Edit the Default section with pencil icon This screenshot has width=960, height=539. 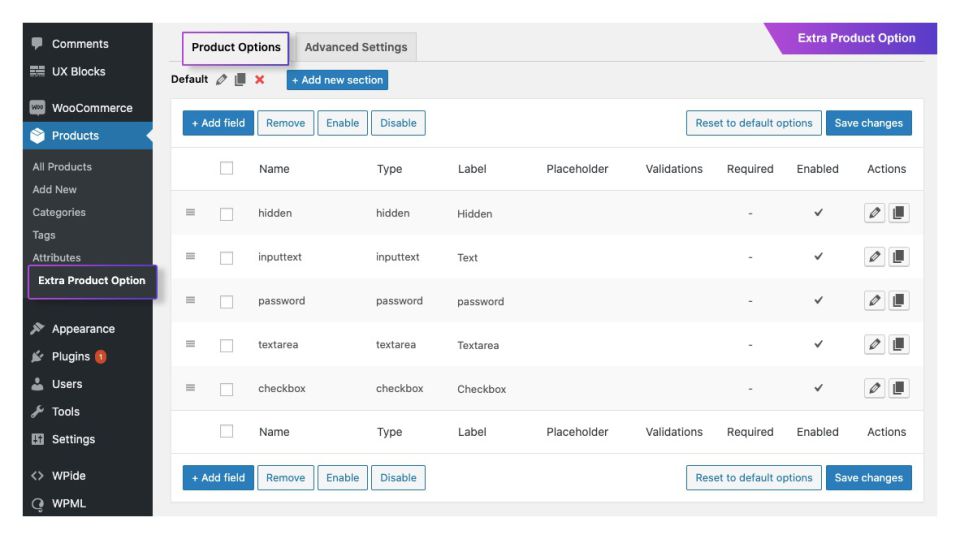click(221, 80)
